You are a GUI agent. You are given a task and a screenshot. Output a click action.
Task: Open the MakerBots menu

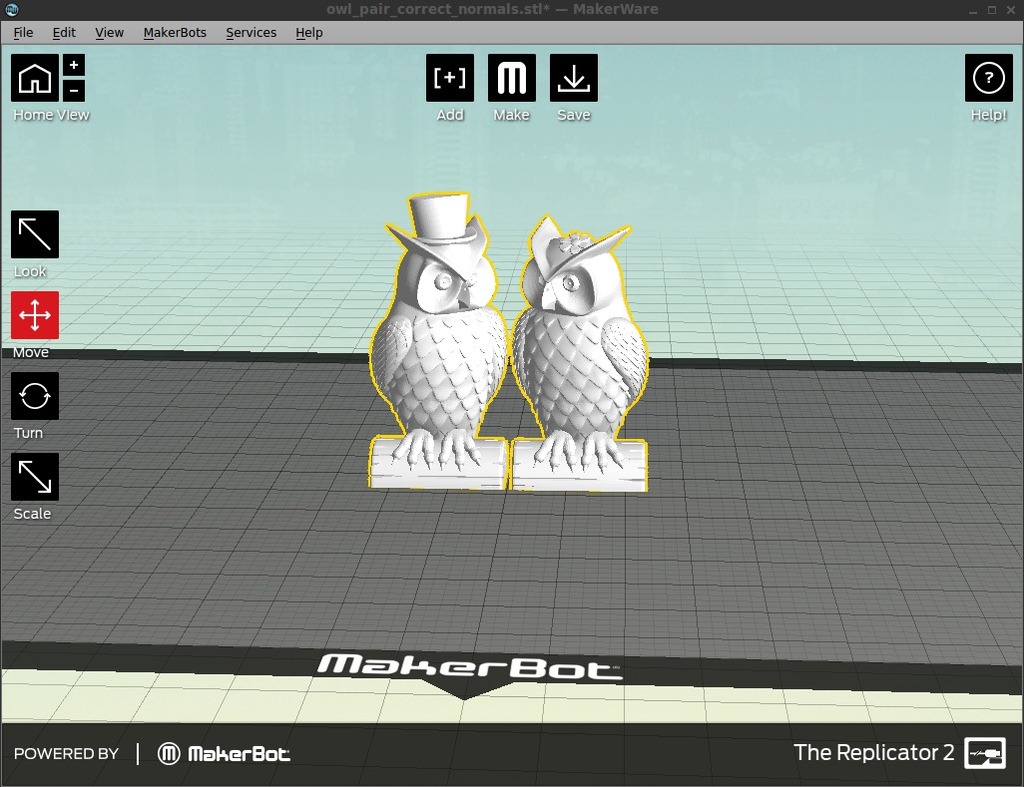175,32
